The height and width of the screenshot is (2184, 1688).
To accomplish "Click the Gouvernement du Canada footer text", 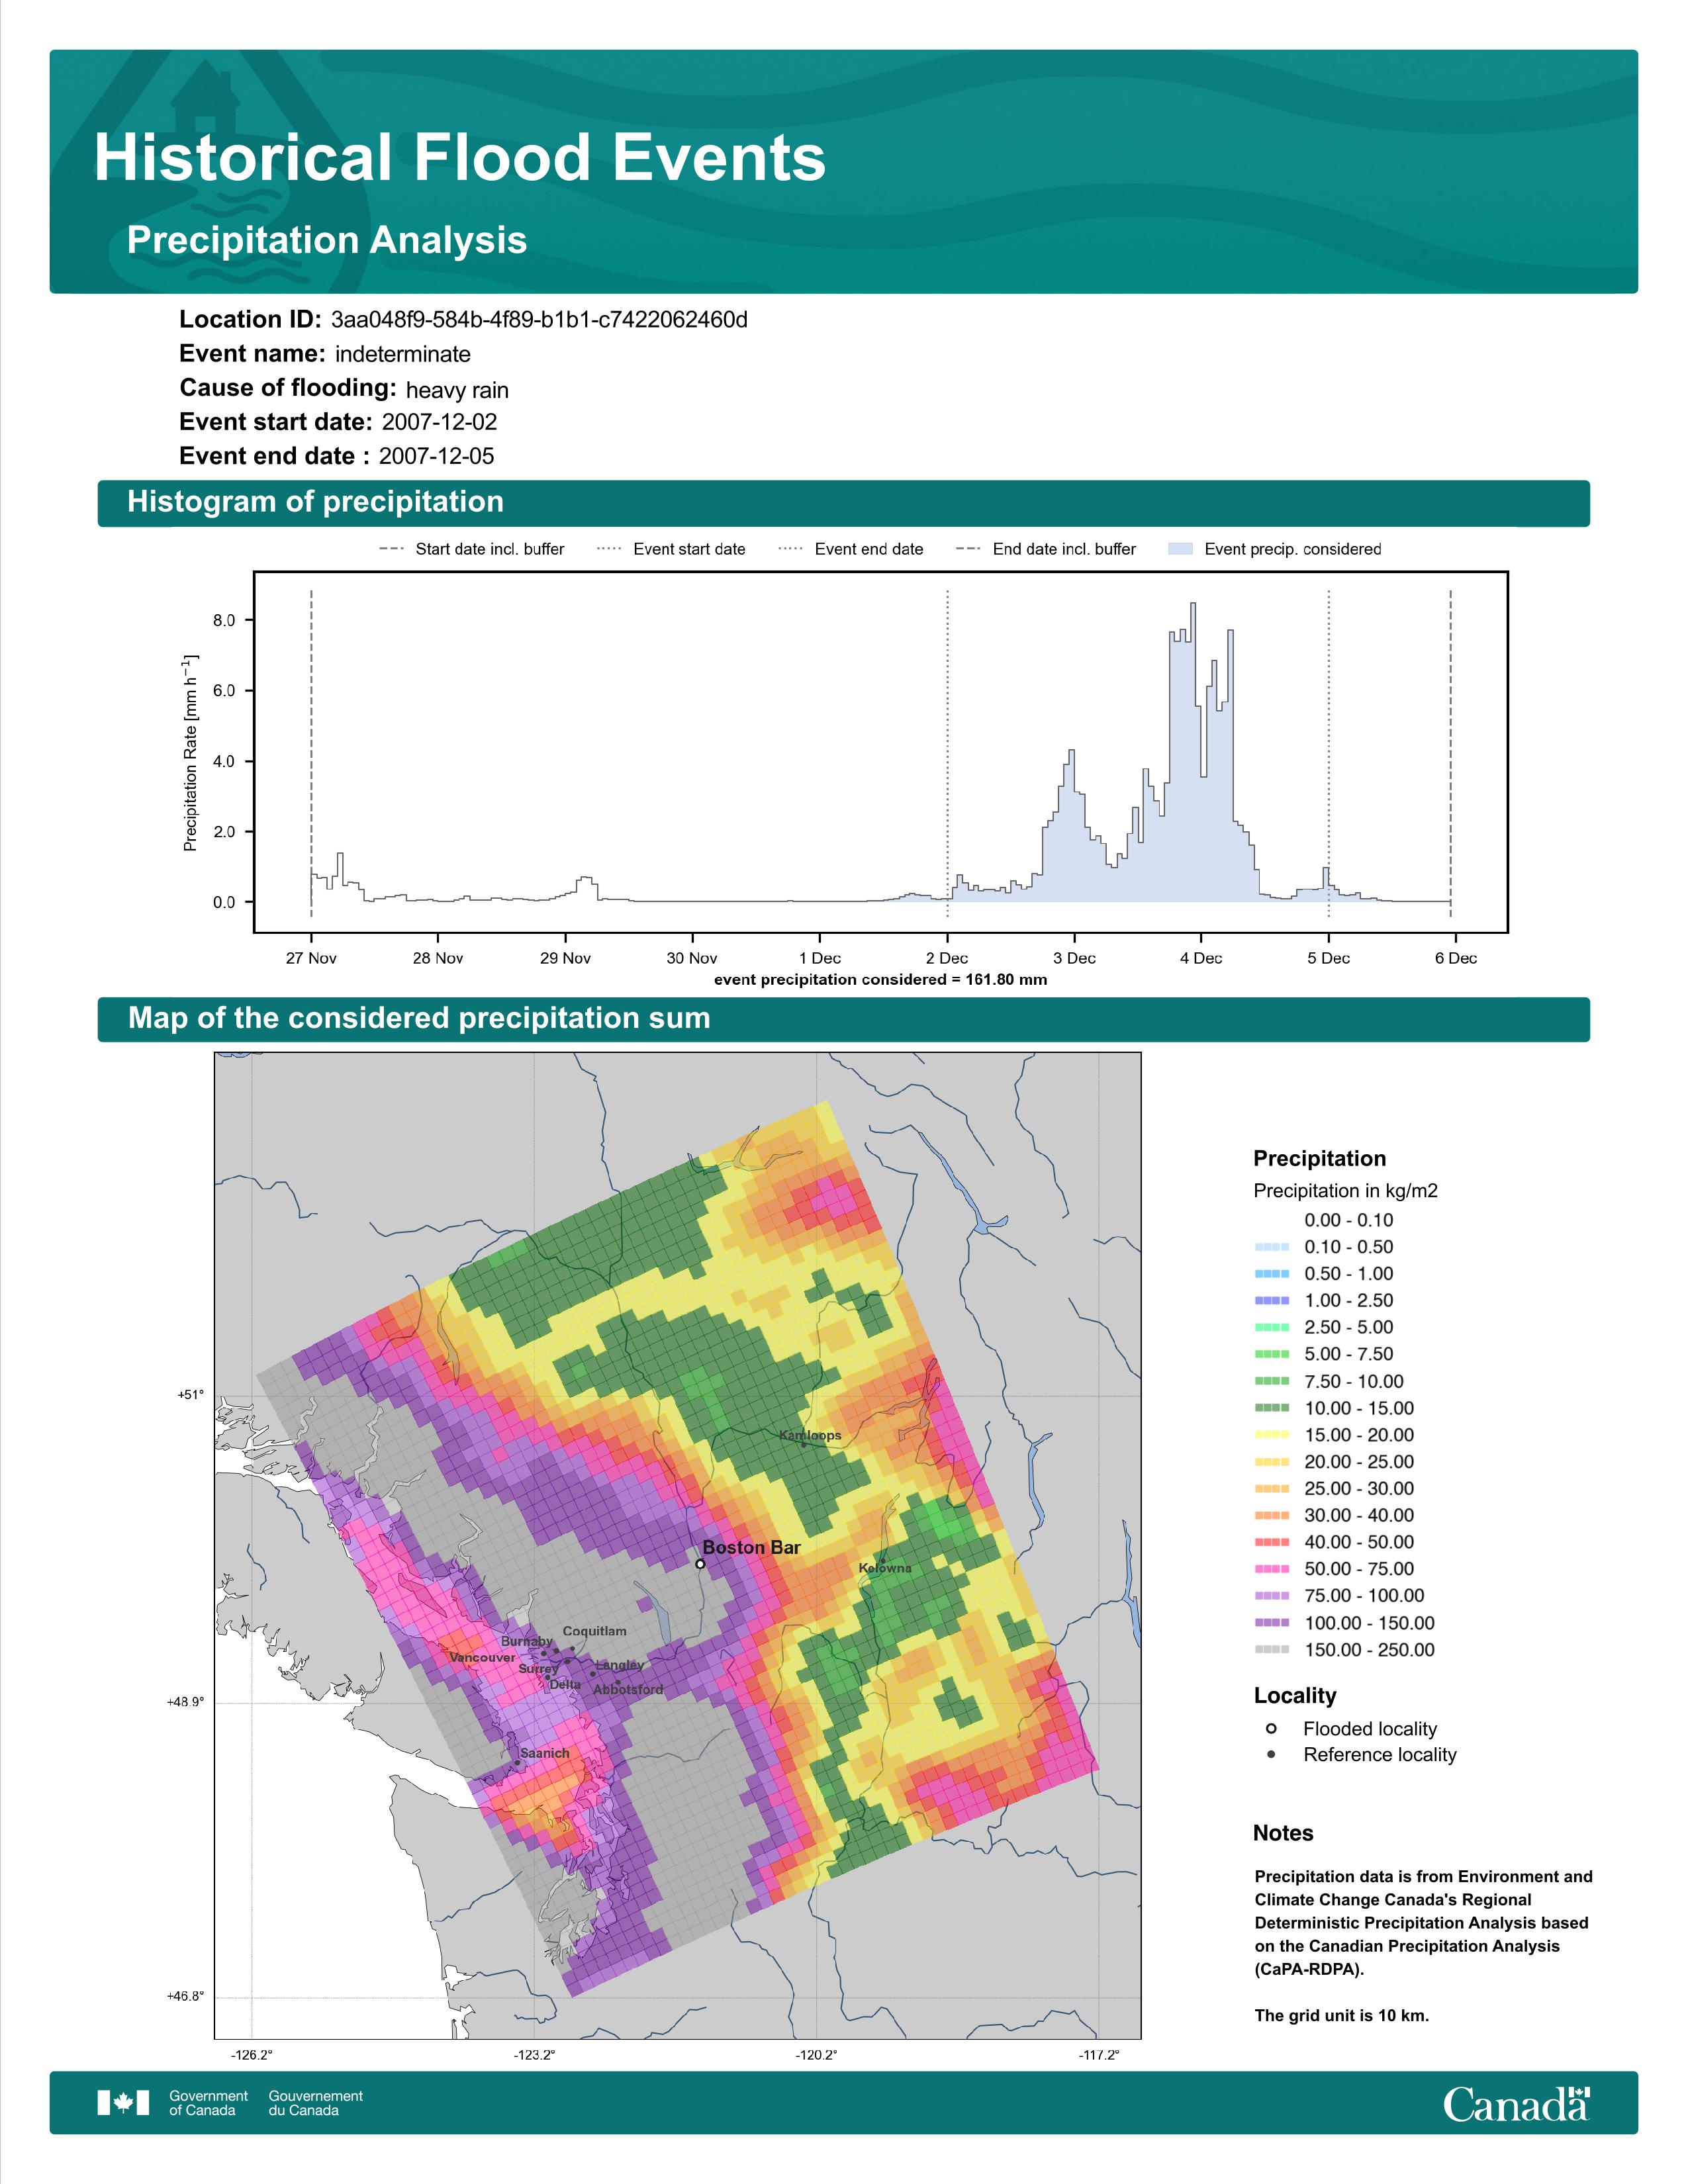I will coord(315,2103).
